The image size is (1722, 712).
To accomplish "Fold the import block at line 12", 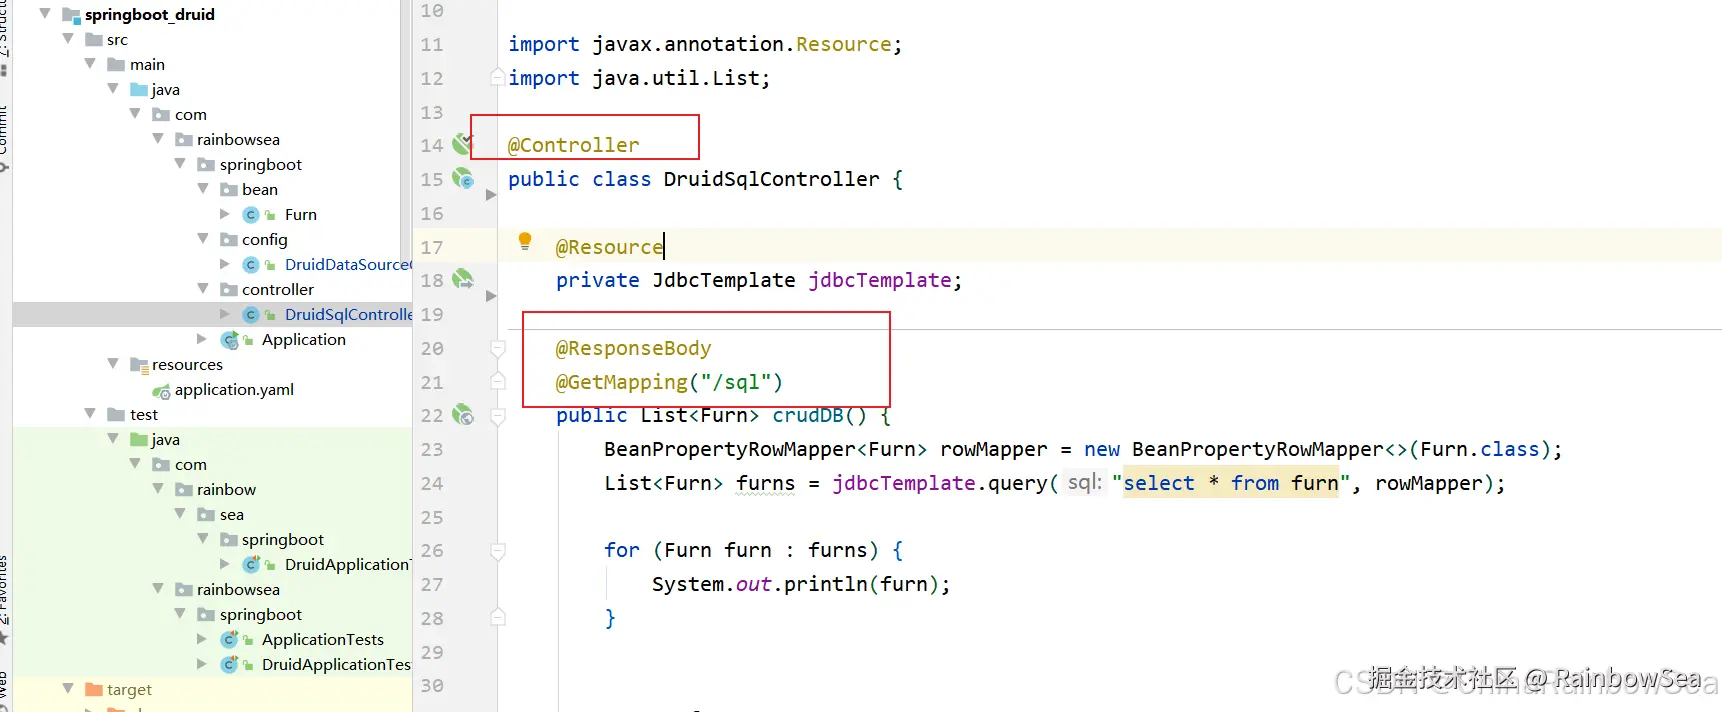I will 497,76.
